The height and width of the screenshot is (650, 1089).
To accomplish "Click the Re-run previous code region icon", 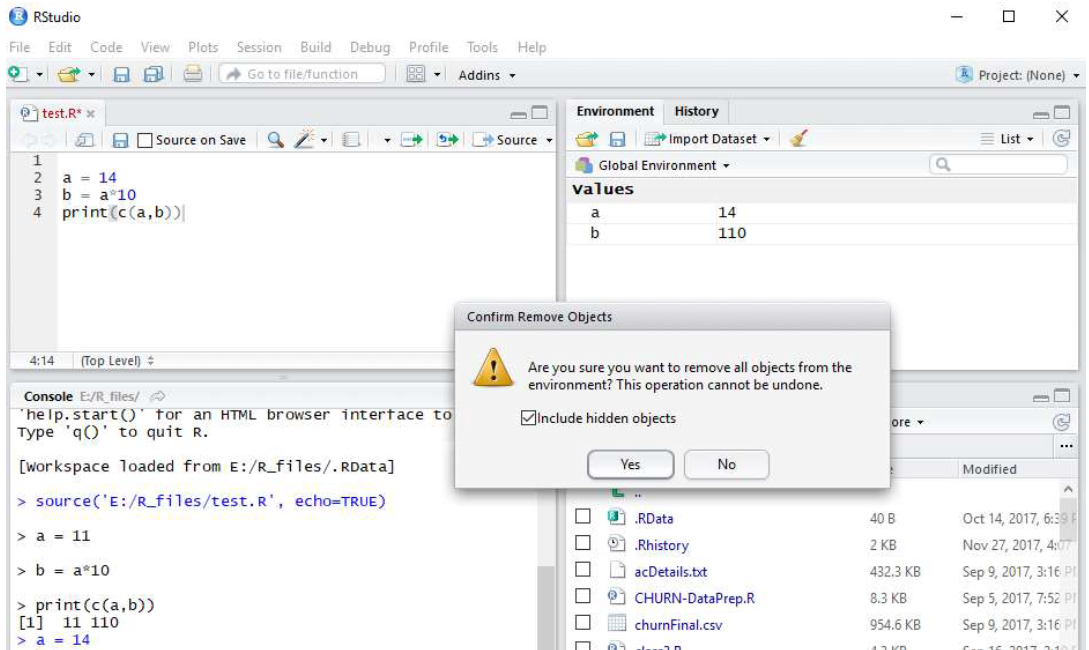I will point(446,140).
